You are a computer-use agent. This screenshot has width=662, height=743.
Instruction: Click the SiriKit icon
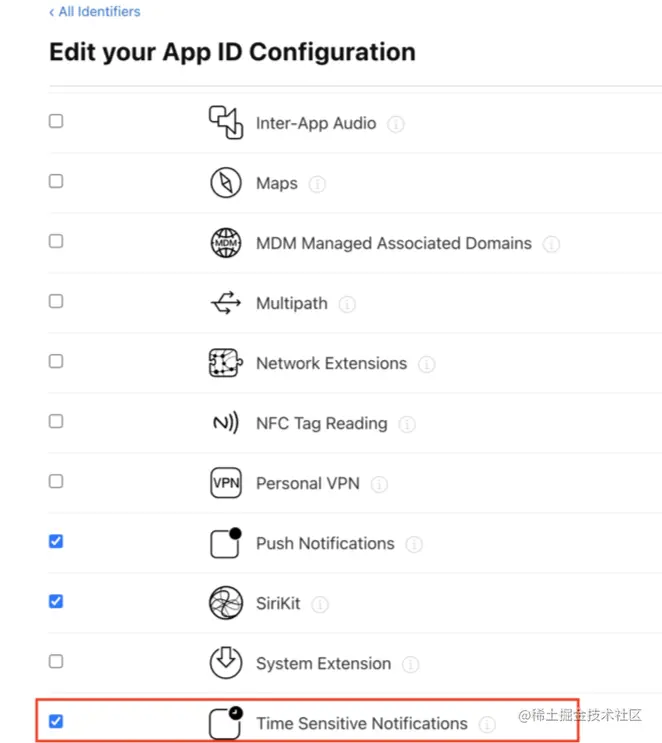pyautogui.click(x=225, y=603)
